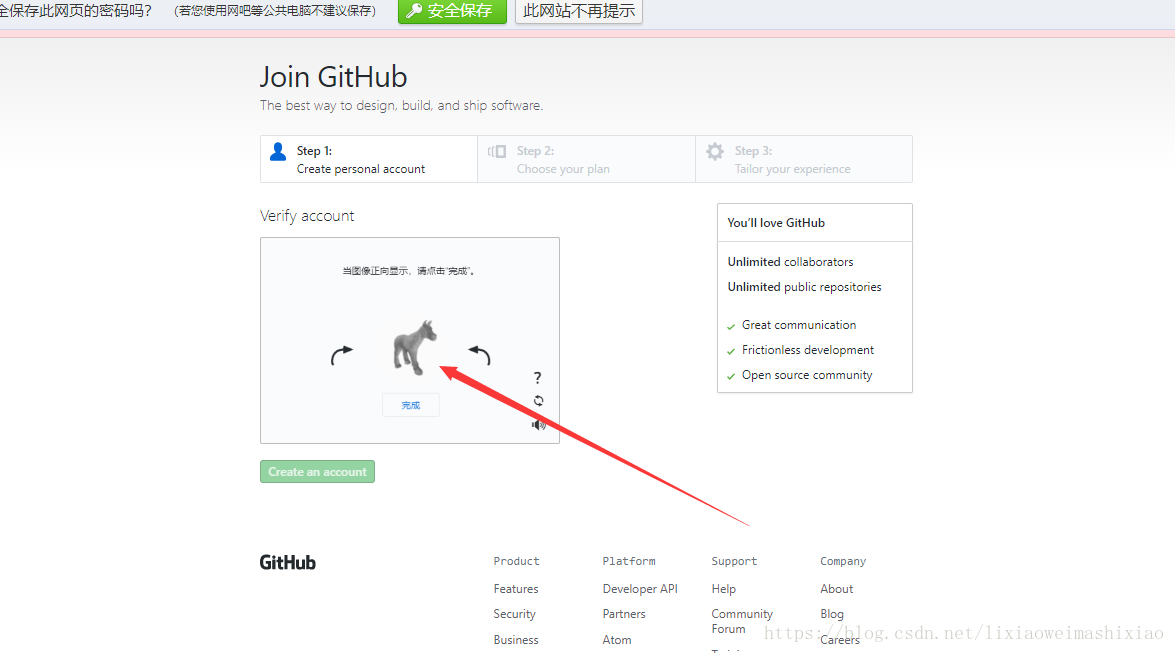The image size is (1175, 653).
Task: Click Frictionless development list item
Action: point(808,350)
